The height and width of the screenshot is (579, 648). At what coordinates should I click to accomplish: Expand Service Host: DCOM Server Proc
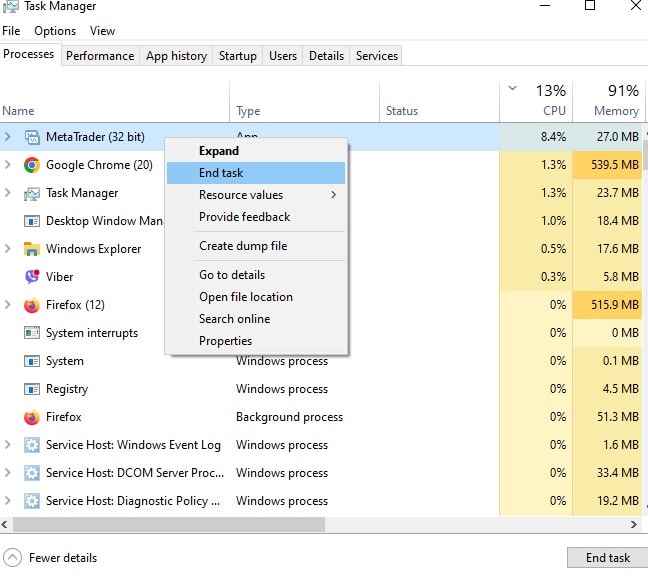pyautogui.click(x=7, y=472)
